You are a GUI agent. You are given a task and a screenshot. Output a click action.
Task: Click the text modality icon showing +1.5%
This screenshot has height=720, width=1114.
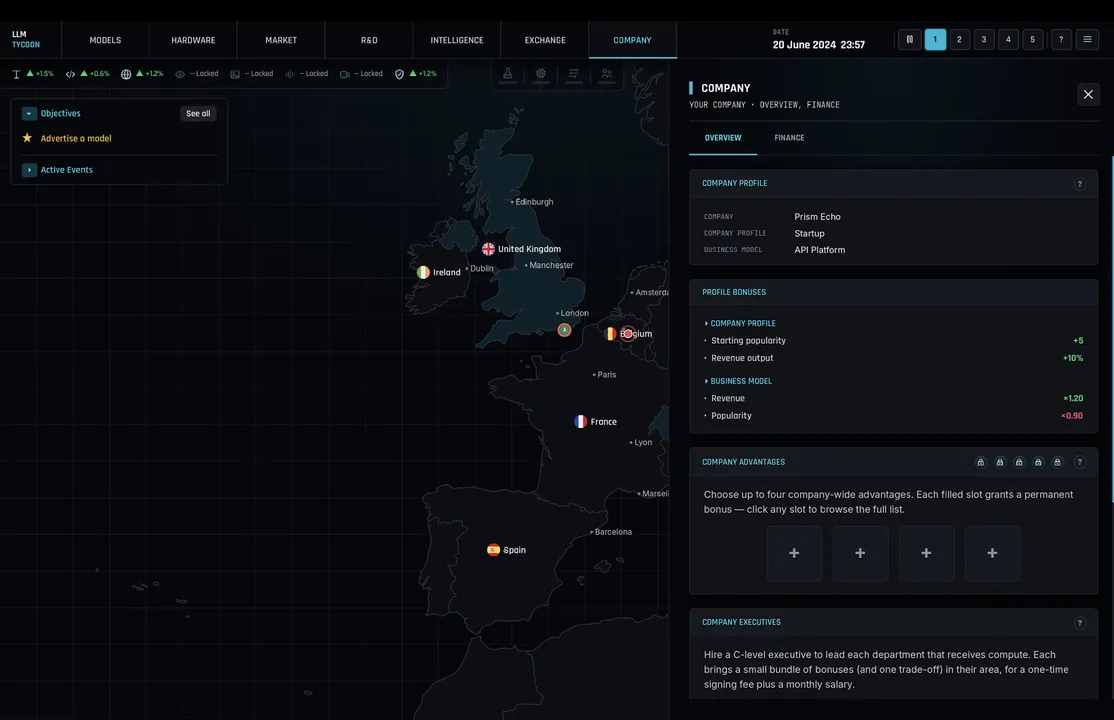pyautogui.click(x=16, y=74)
